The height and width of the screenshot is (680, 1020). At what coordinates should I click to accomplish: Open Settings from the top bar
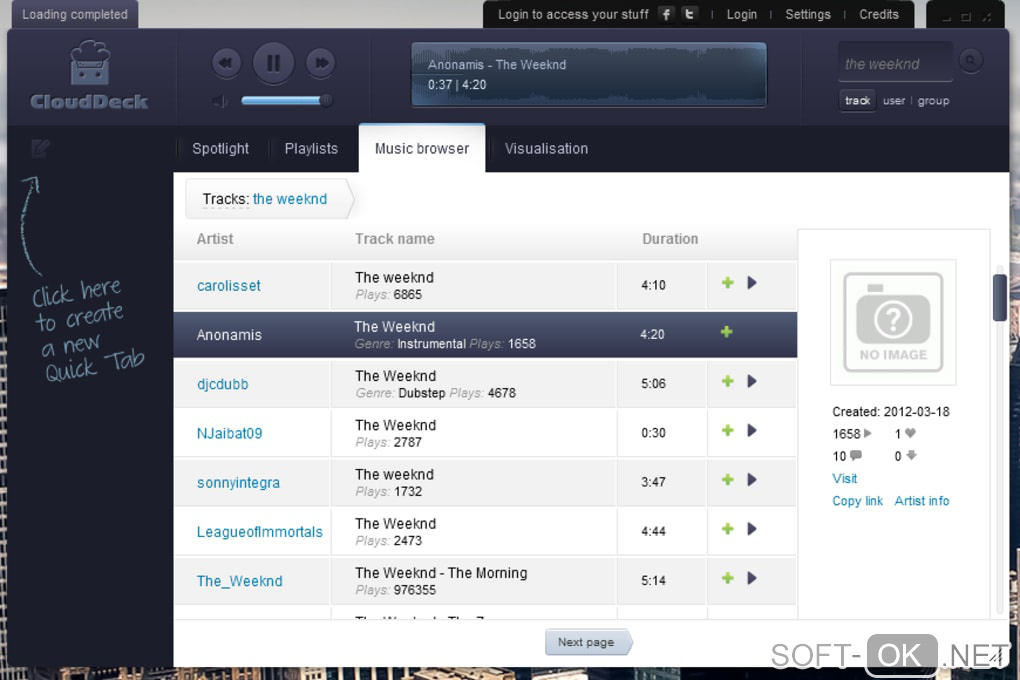click(807, 14)
